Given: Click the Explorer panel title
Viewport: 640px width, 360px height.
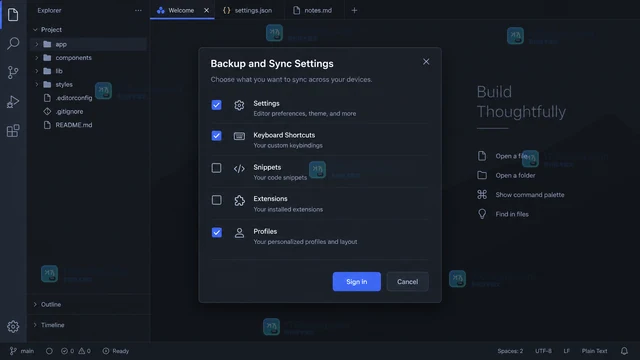Looking at the screenshot, I should tap(49, 11).
